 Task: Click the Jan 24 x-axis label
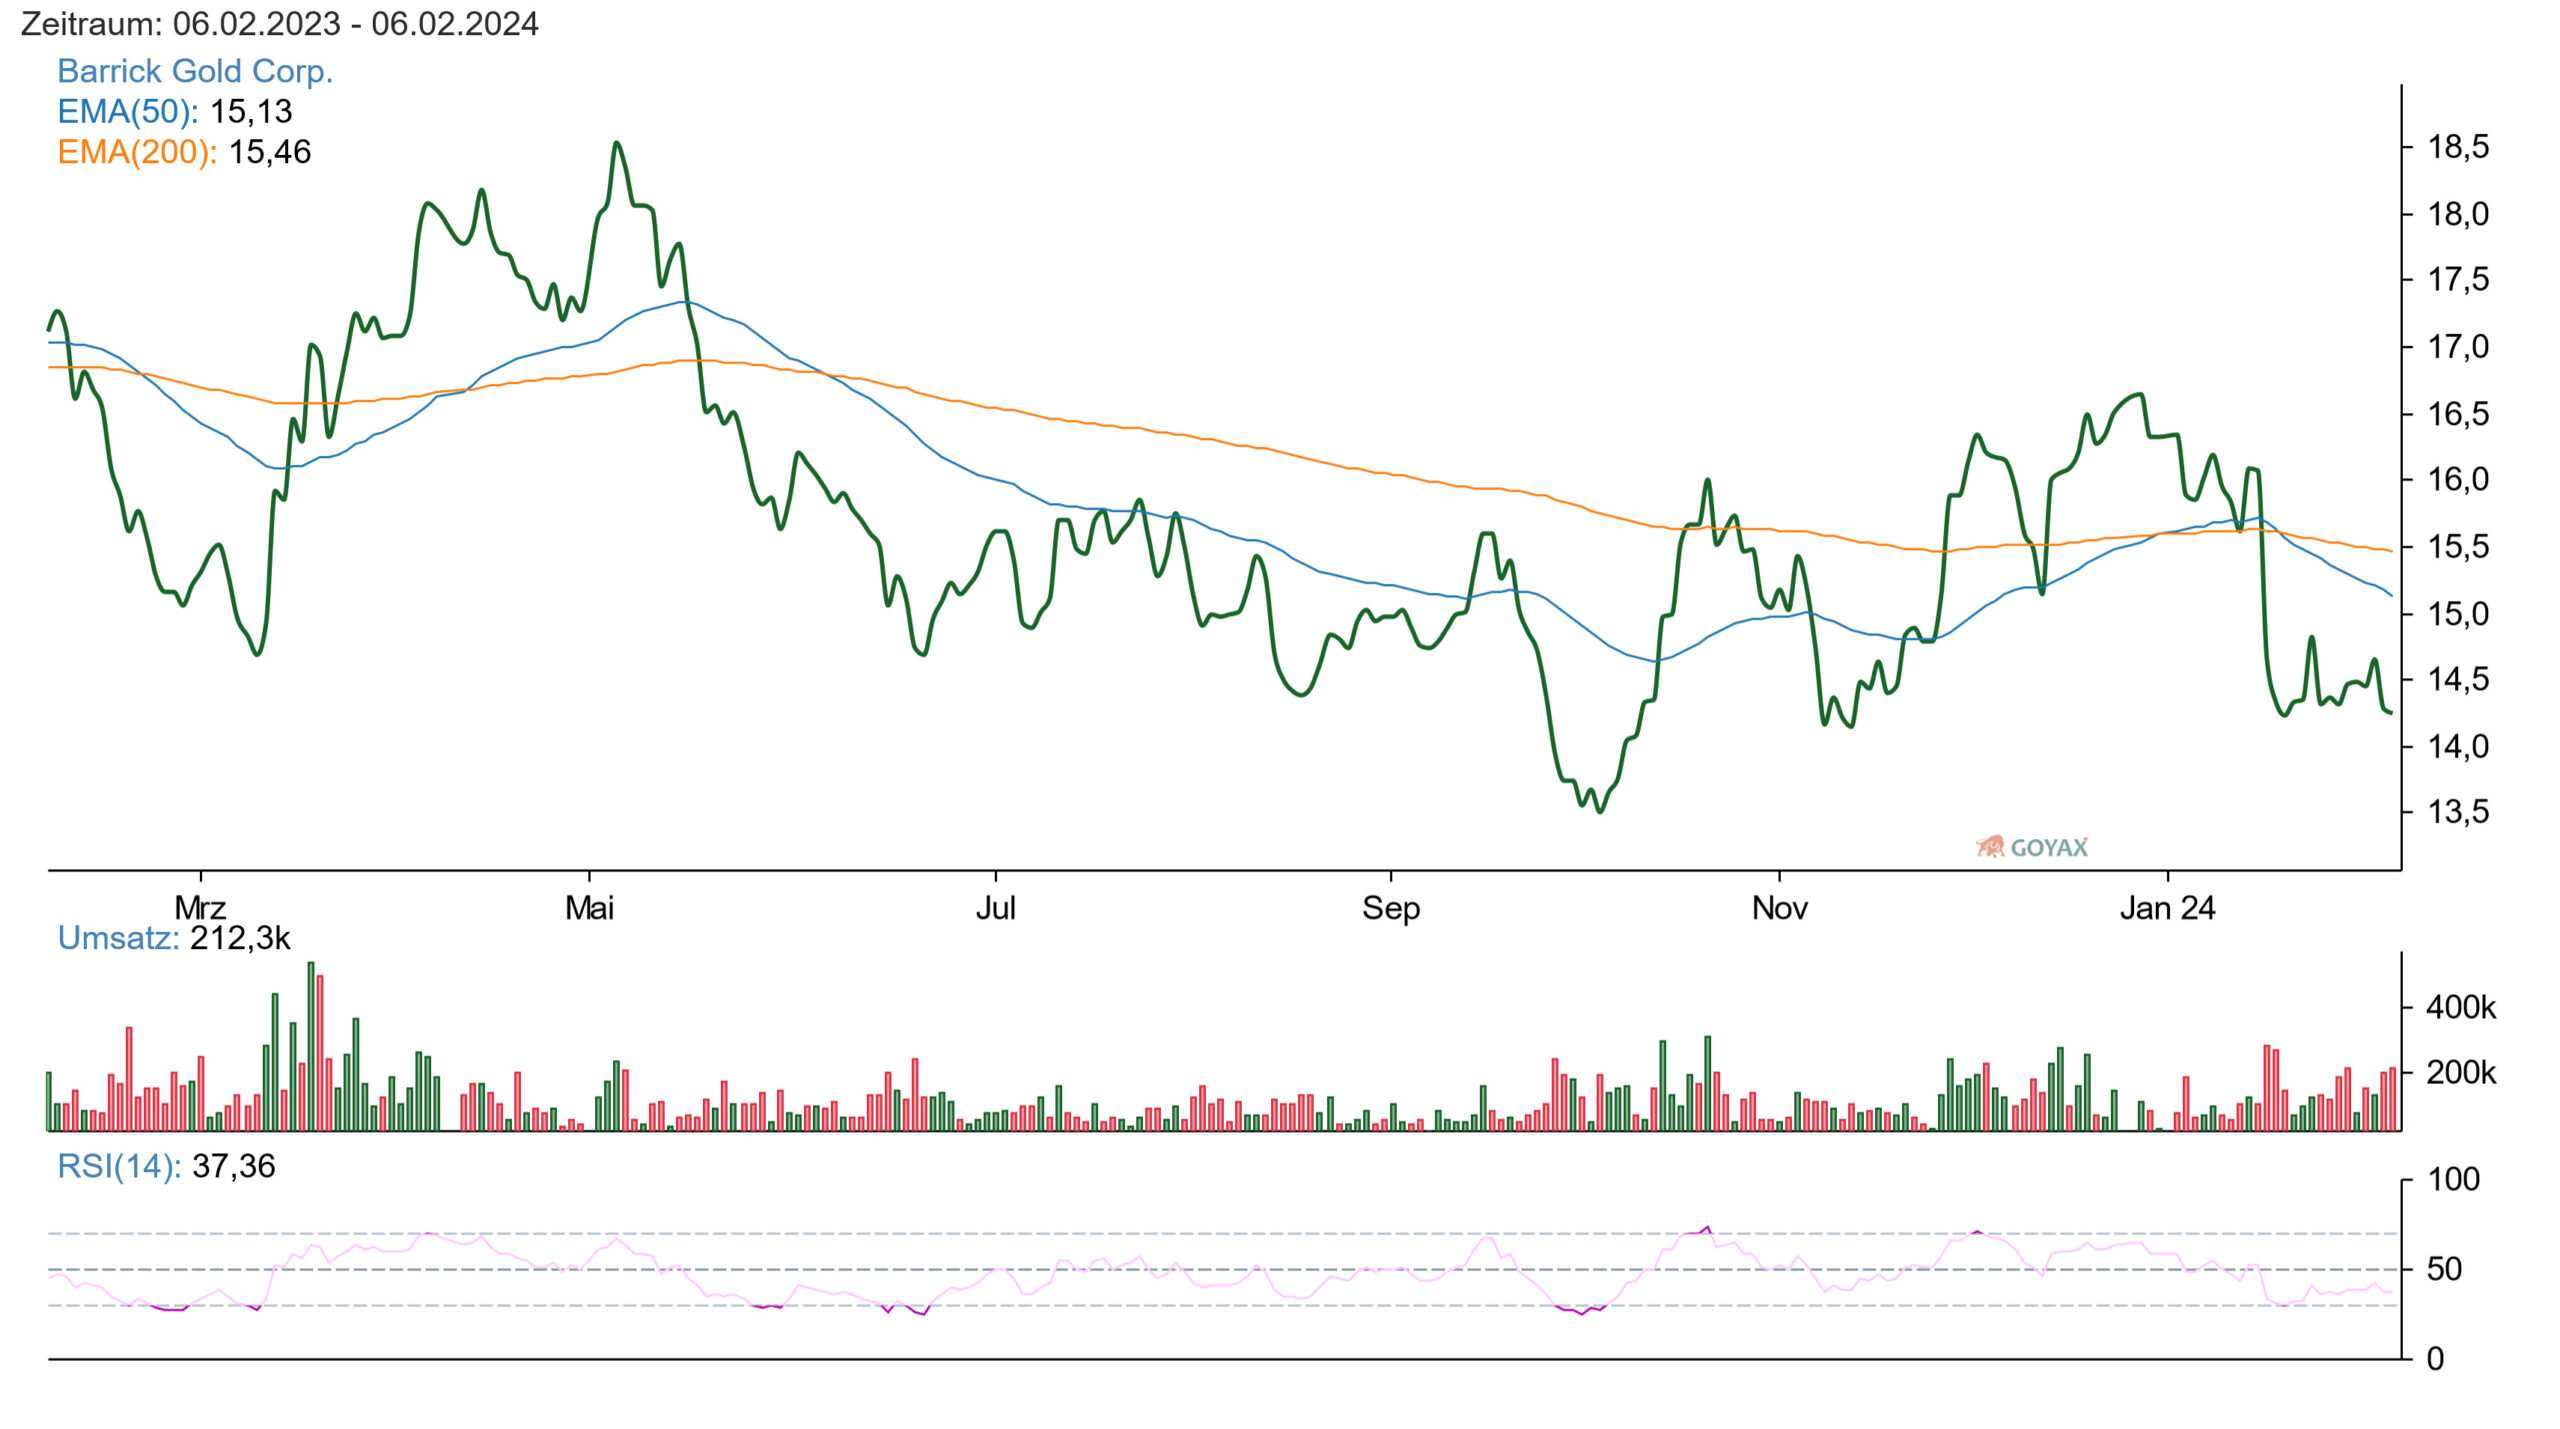(2168, 908)
